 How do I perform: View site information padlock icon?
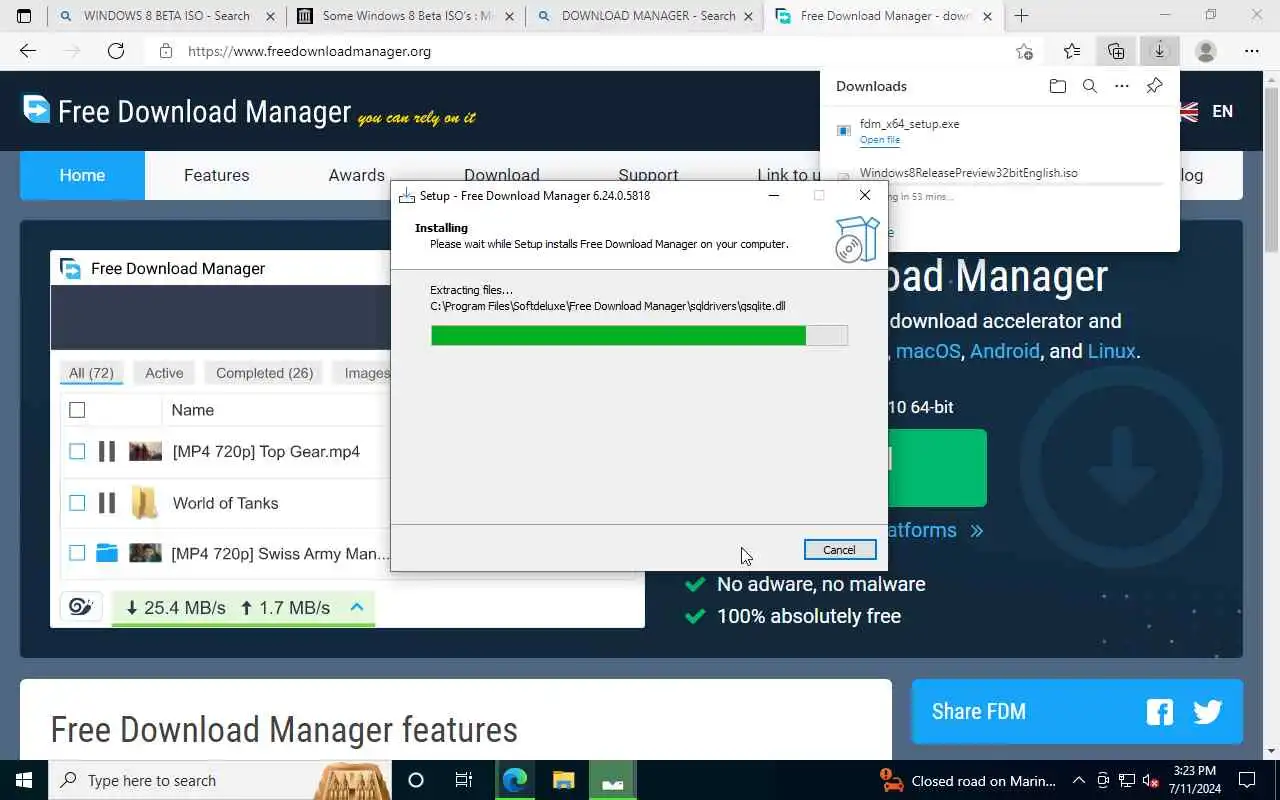[x=166, y=51]
